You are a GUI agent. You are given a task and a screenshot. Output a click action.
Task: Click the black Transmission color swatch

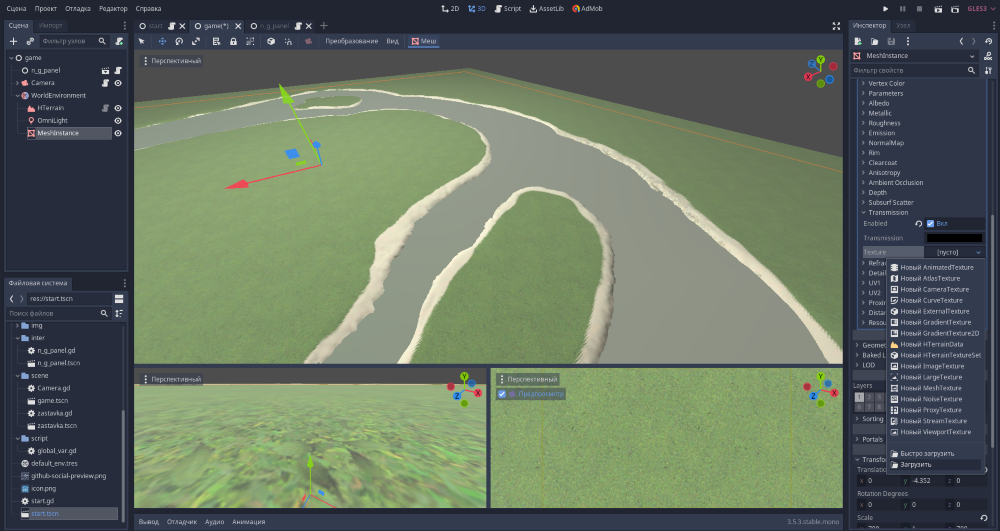(954, 238)
